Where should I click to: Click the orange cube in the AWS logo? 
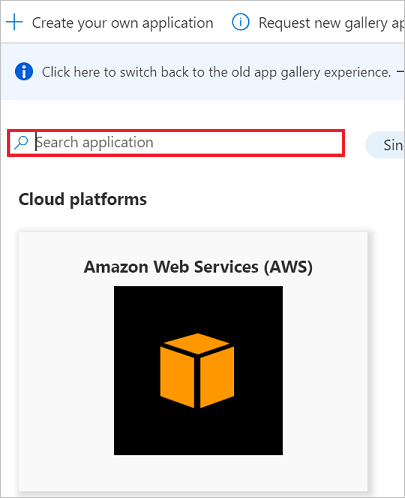tap(197, 370)
